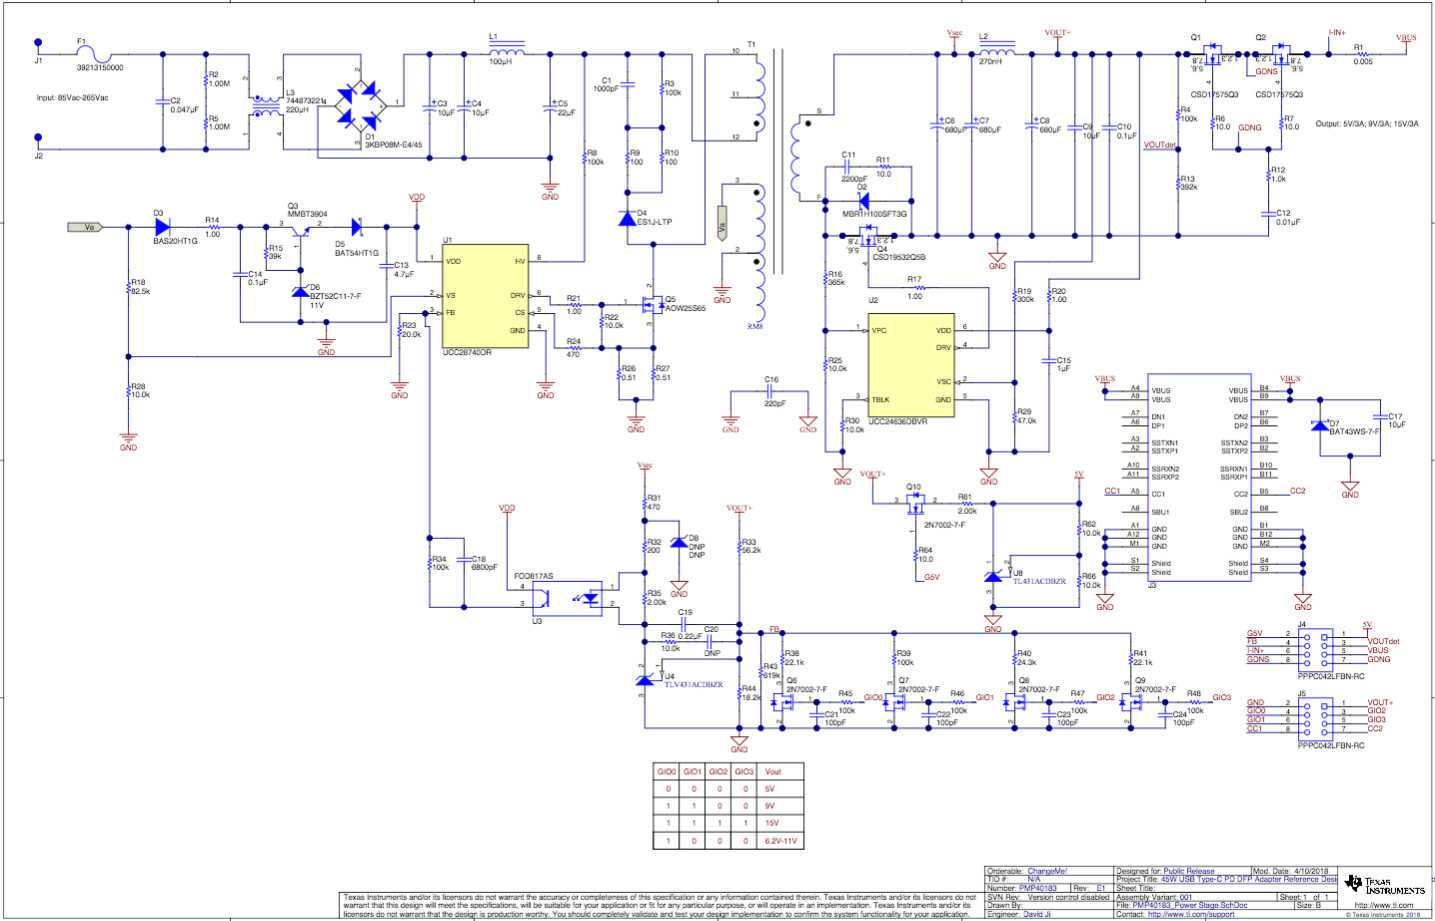The width and height of the screenshot is (1435, 921).
Task: Select the D7 BAT43WS-7-F diode symbol
Action: pyautogui.click(x=1319, y=424)
